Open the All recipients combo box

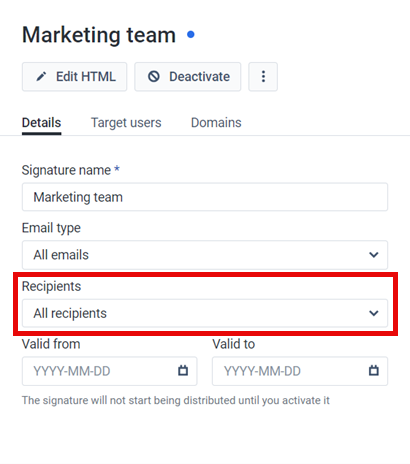[205, 313]
